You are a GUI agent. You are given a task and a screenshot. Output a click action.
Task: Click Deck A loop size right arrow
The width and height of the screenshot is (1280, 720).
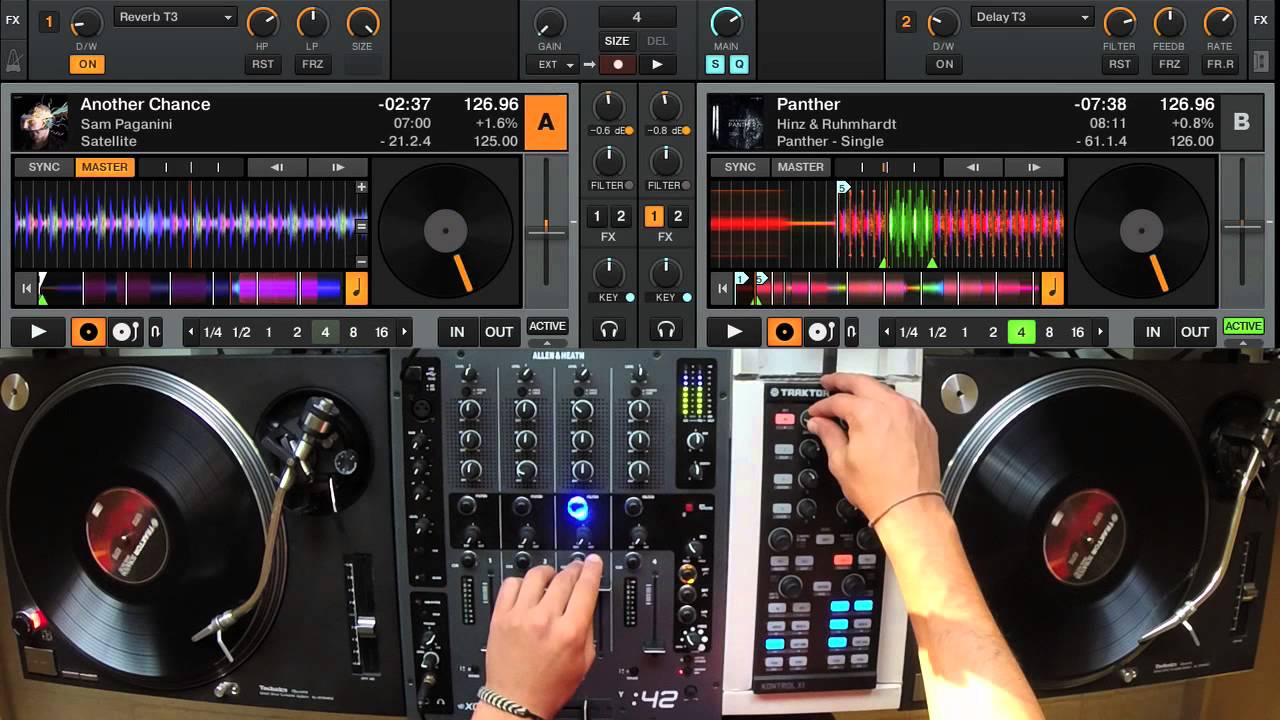pyautogui.click(x=404, y=332)
